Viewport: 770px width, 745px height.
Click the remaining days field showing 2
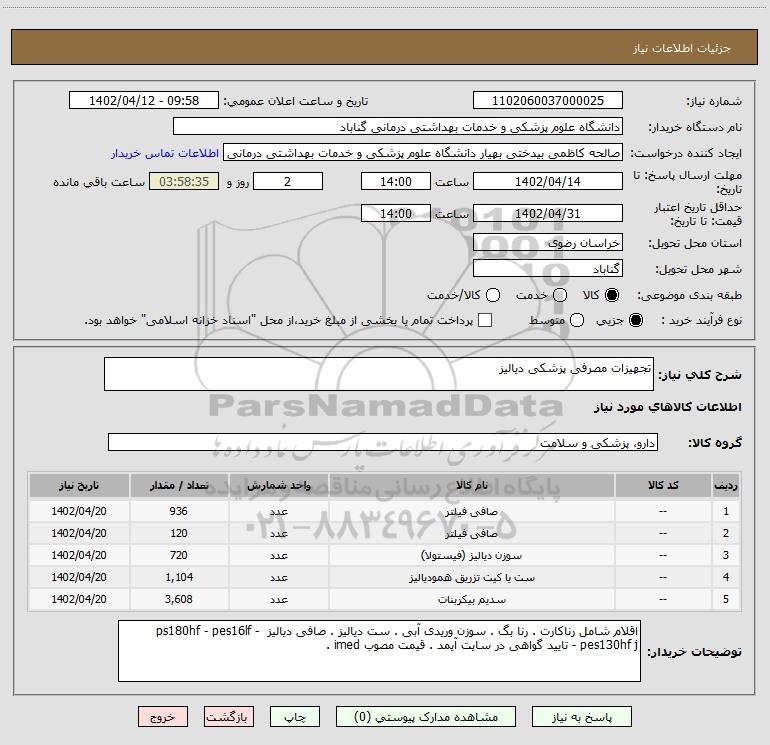click(288, 181)
